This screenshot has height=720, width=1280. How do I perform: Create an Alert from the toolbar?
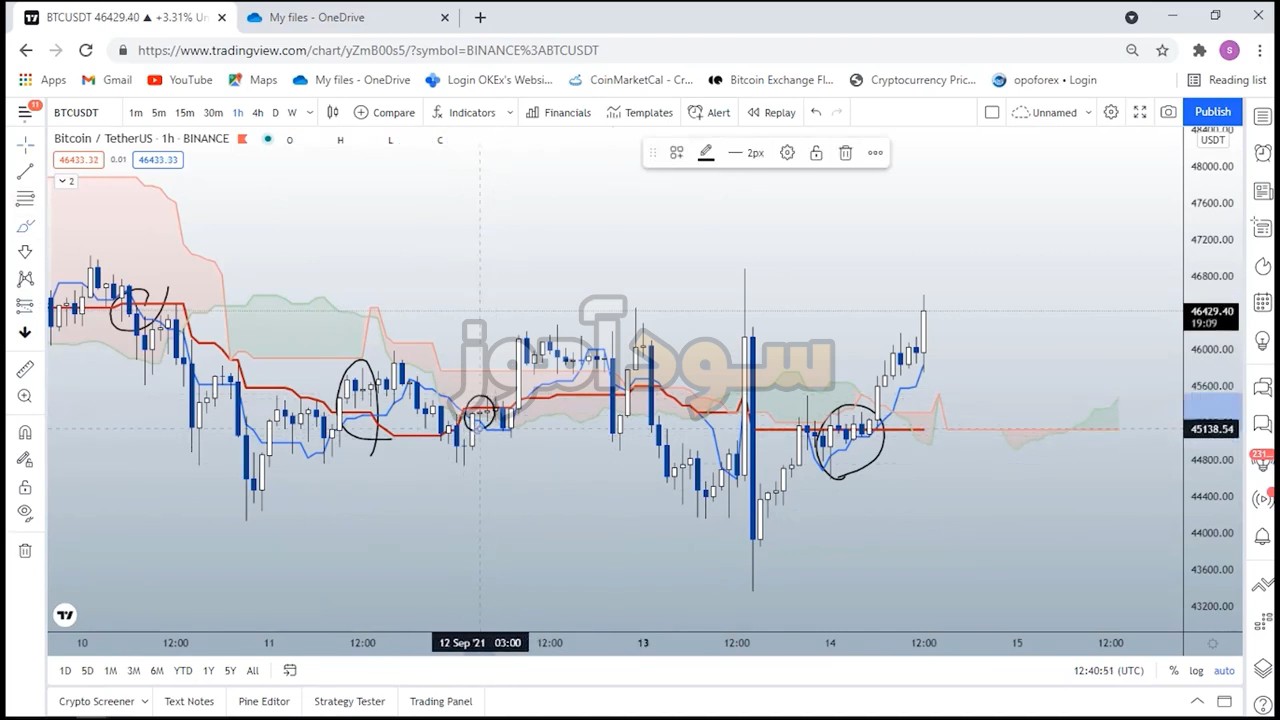click(x=709, y=112)
